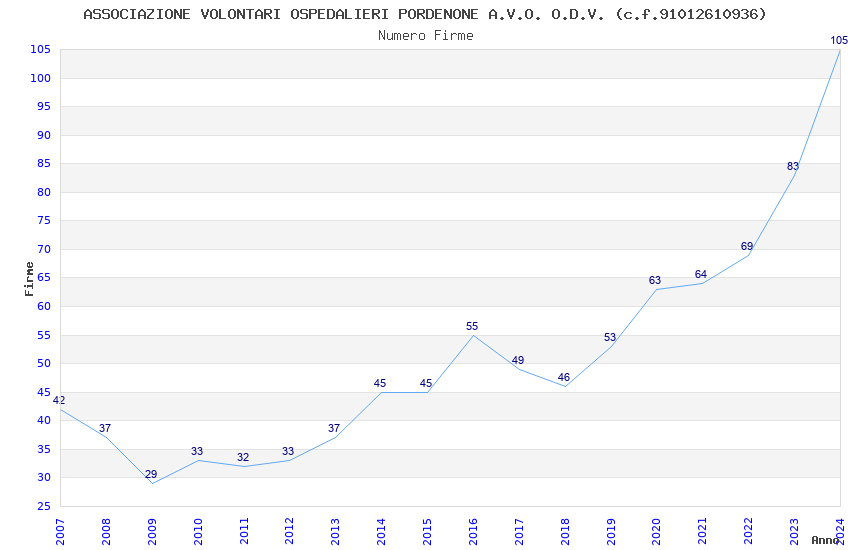
Task: Click the 2008 x-axis tick label
Action: (x=106, y=532)
